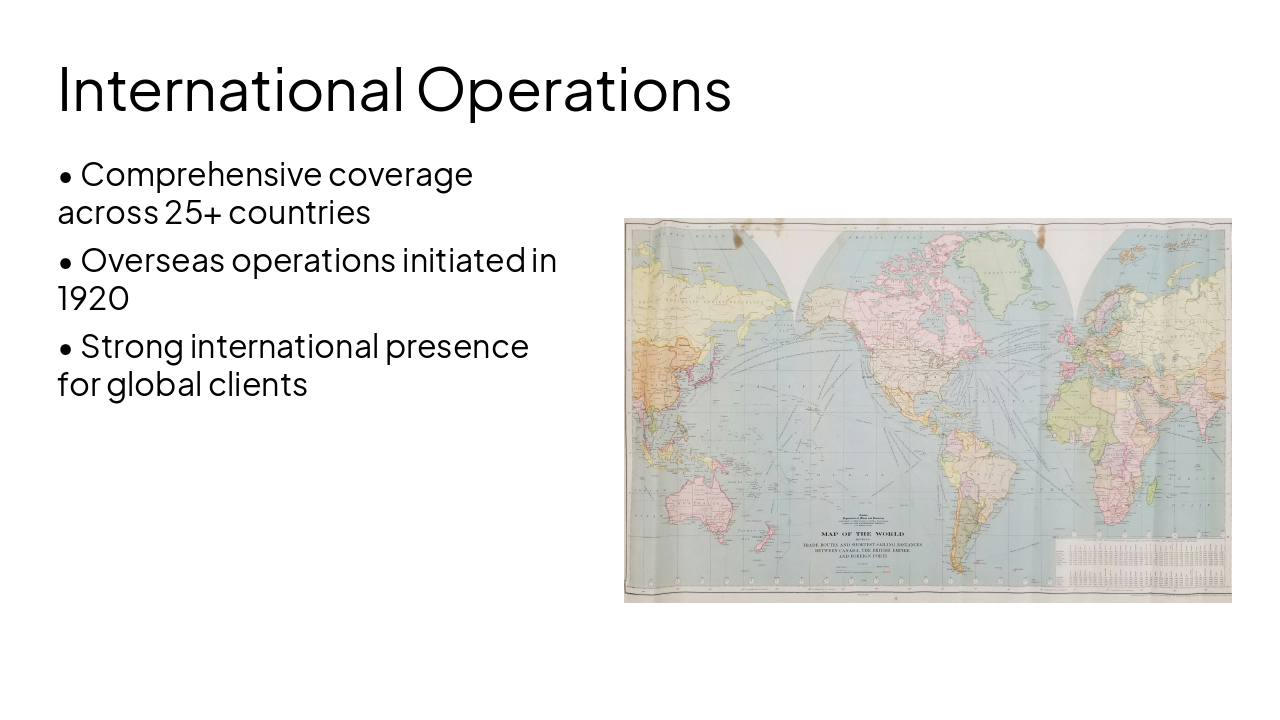Click the word "International" in the title
Screen dimensions: 1280x720
[230, 89]
